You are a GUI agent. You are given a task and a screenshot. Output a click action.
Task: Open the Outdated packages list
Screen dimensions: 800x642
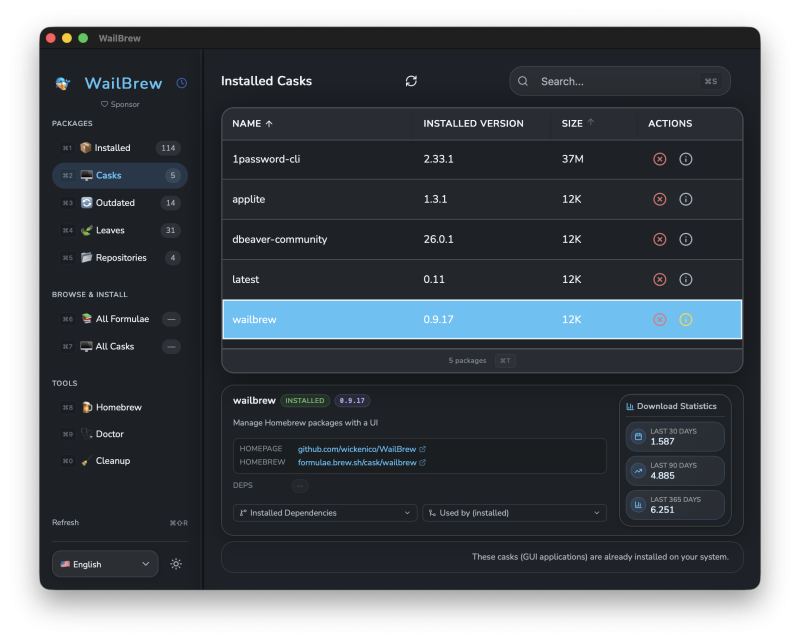click(120, 203)
